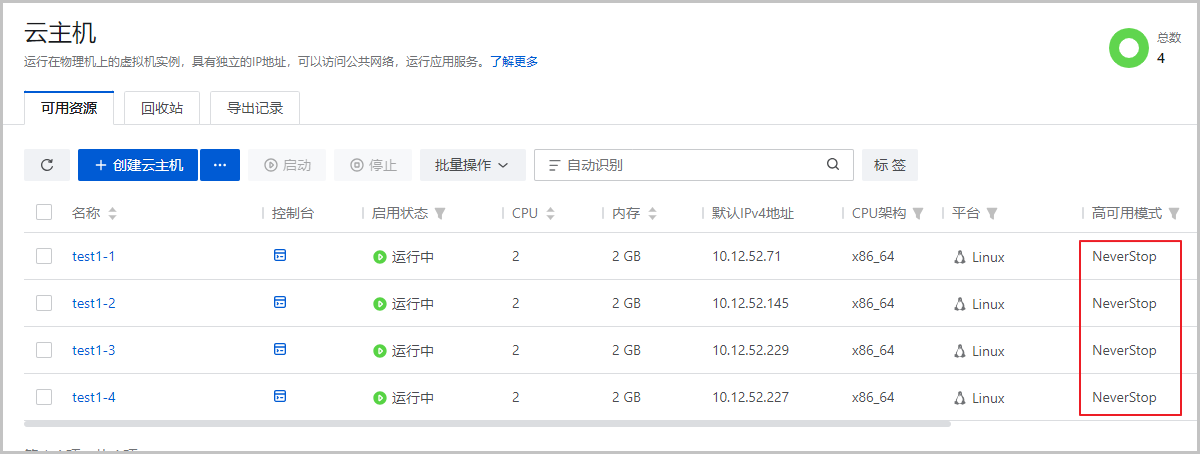Sort by CPU column arrows
The height and width of the screenshot is (454, 1200).
pyautogui.click(x=550, y=213)
